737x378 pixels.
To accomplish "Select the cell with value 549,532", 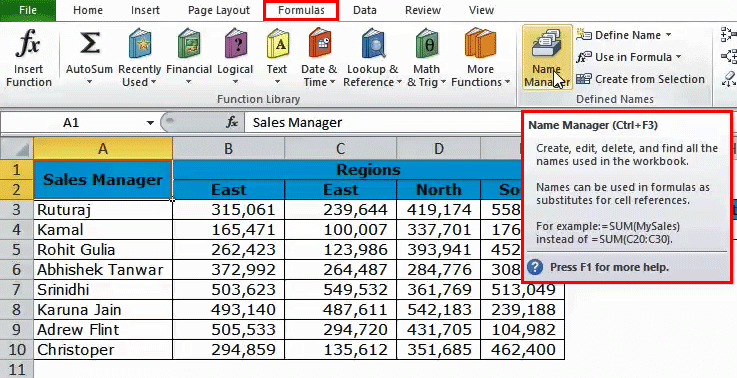I will 340,289.
